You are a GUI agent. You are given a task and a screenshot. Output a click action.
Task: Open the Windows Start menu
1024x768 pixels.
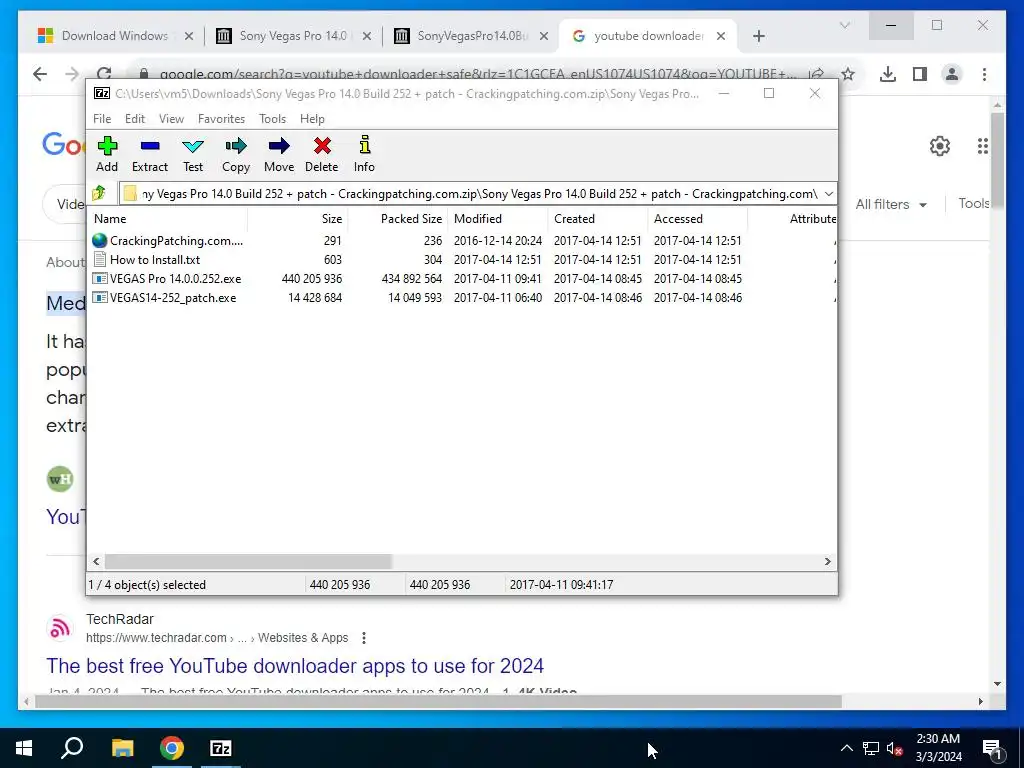[24, 748]
